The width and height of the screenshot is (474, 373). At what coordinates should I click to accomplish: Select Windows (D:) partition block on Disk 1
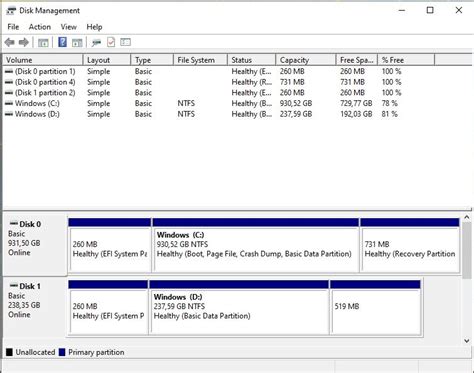click(239, 307)
